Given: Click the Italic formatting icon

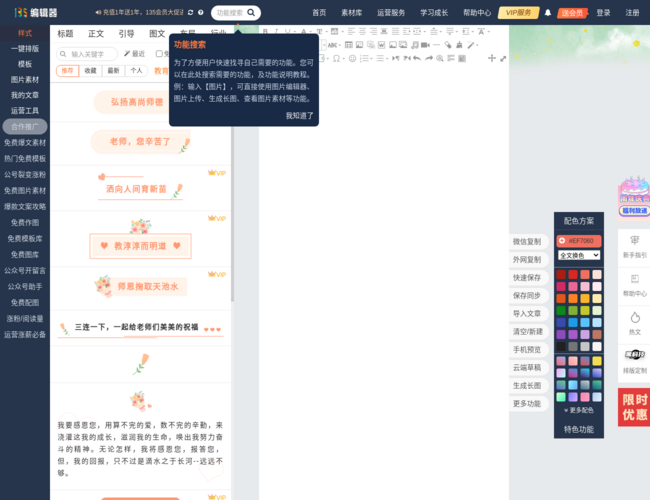Looking at the screenshot, I should point(276,32).
